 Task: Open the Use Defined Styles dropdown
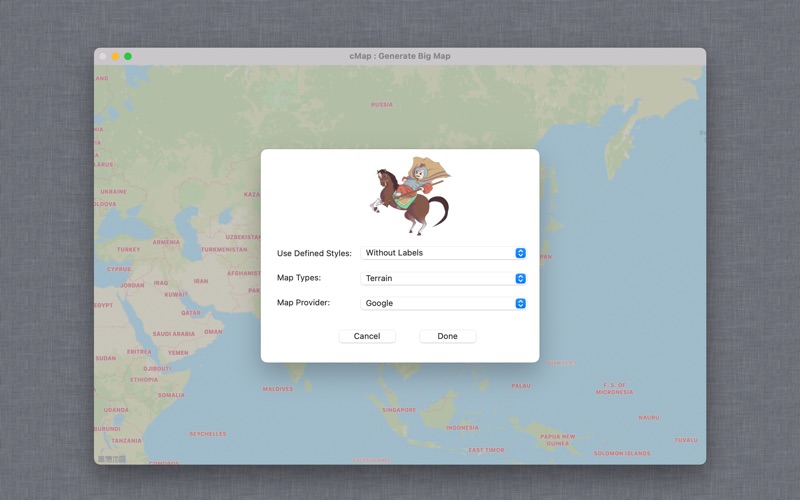443,253
